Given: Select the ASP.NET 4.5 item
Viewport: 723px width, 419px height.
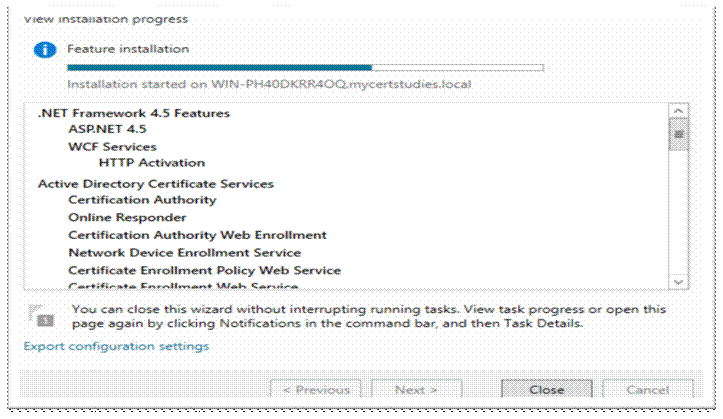Looking at the screenshot, I should [107, 129].
